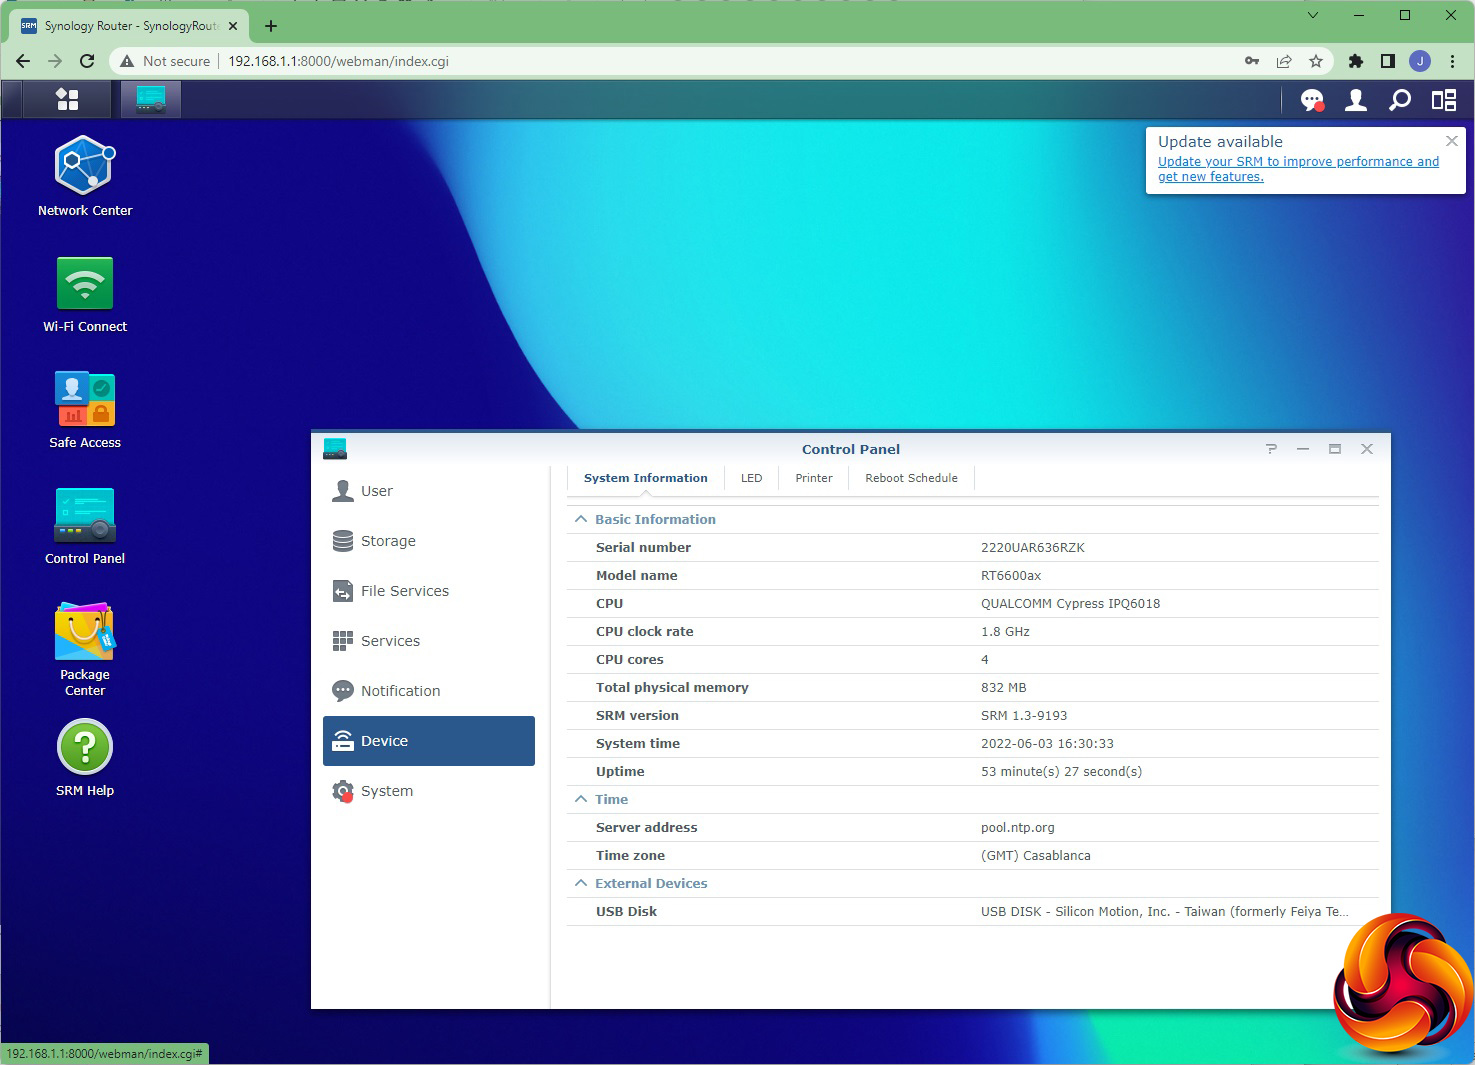The height and width of the screenshot is (1065, 1475).
Task: Select Device in Control Panel sidebar
Action: tap(429, 741)
